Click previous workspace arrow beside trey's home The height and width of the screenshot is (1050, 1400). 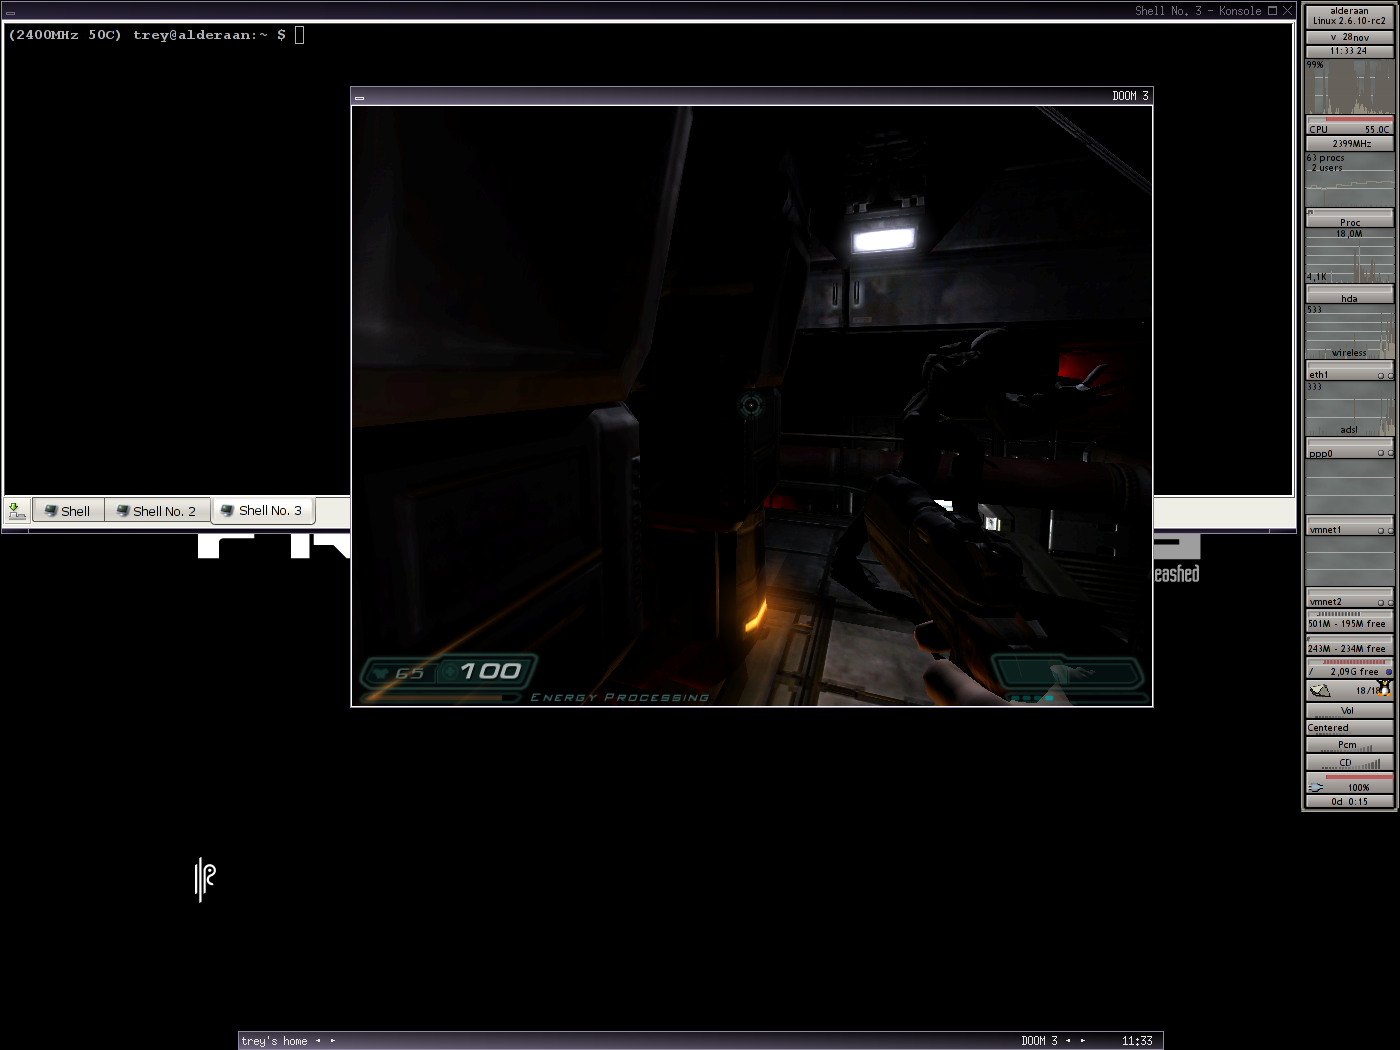[x=318, y=1041]
